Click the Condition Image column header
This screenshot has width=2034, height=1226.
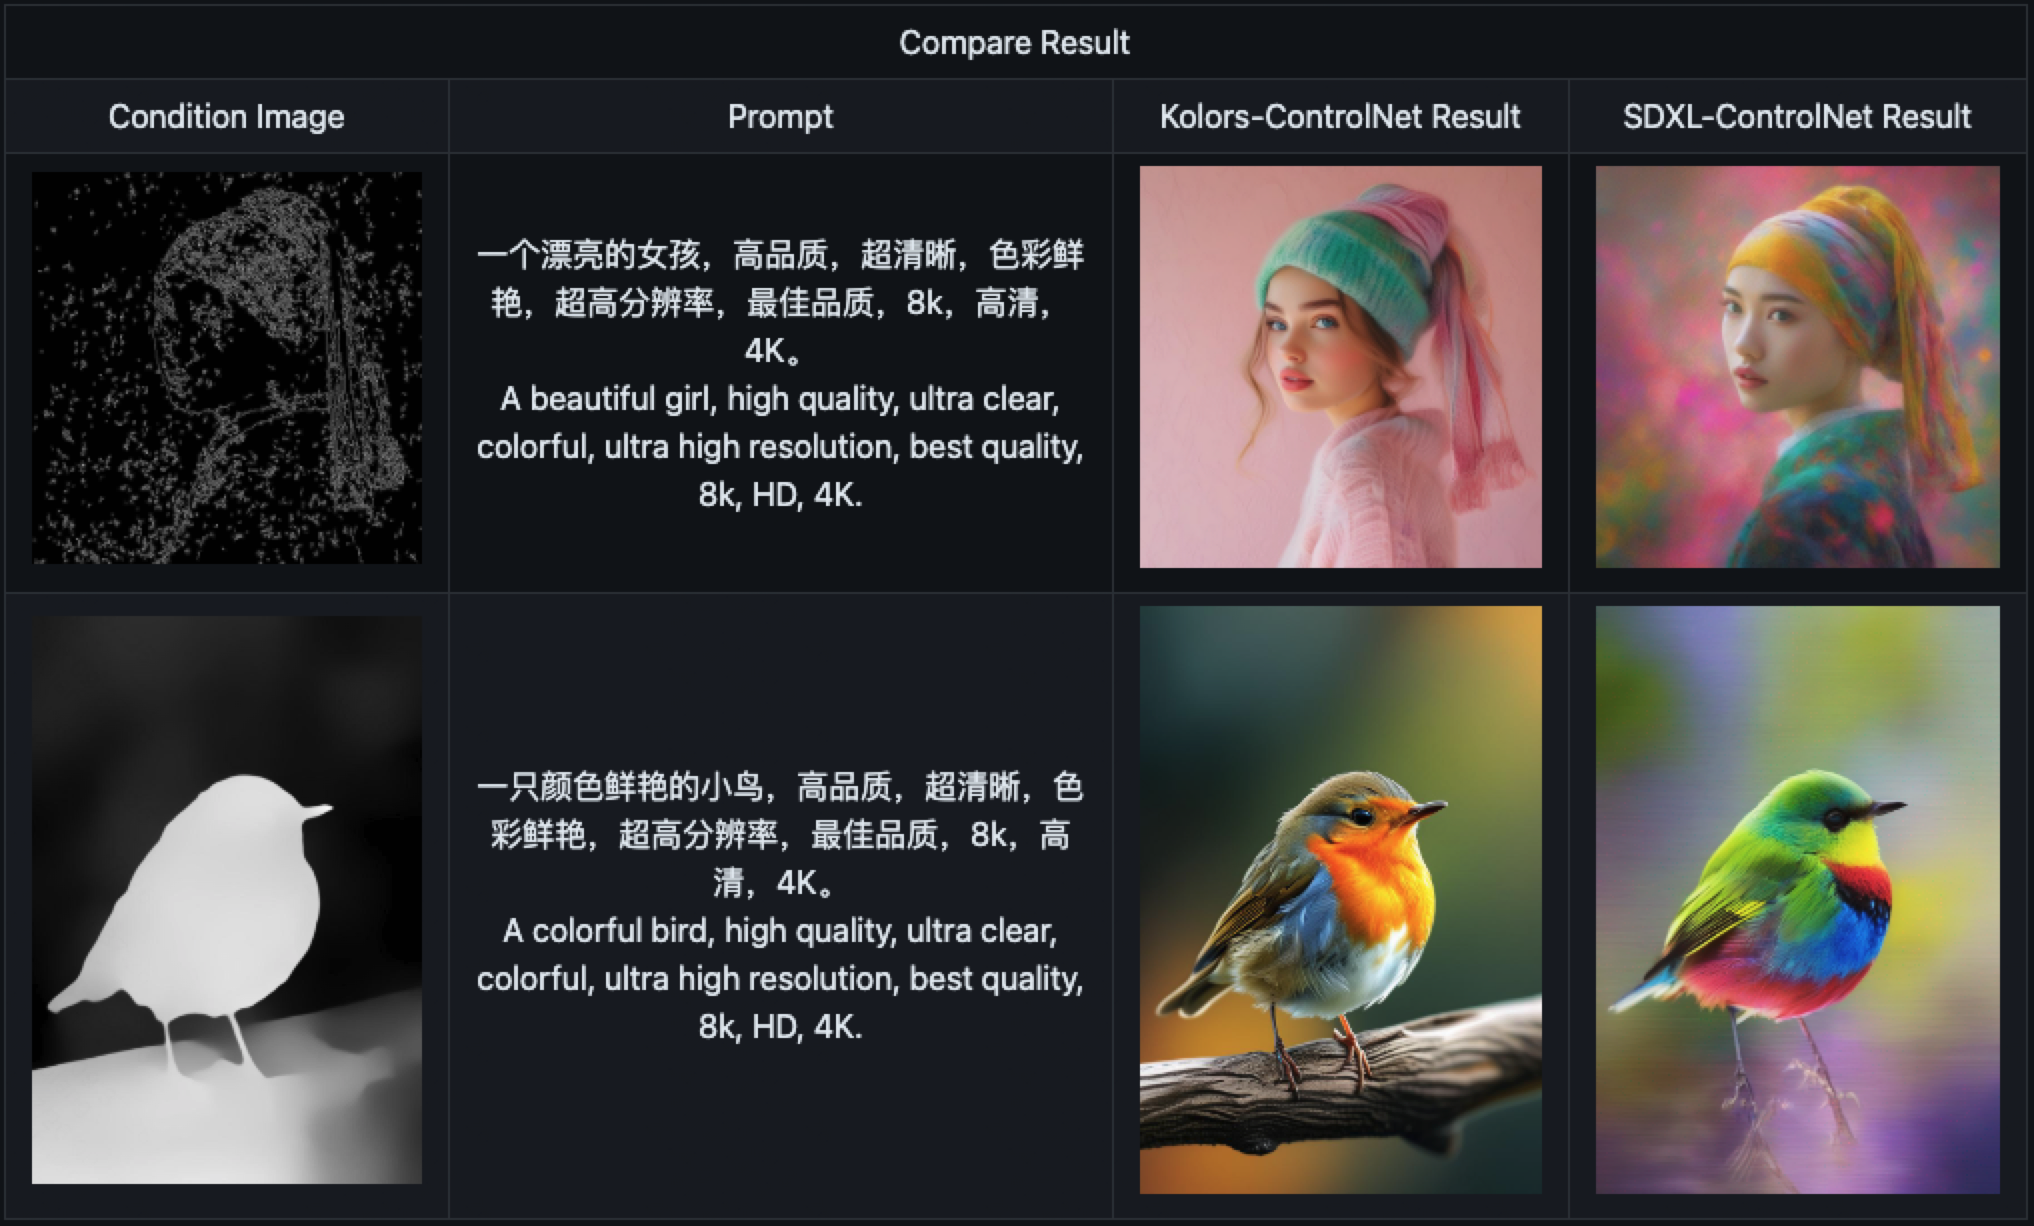pyautogui.click(x=226, y=117)
